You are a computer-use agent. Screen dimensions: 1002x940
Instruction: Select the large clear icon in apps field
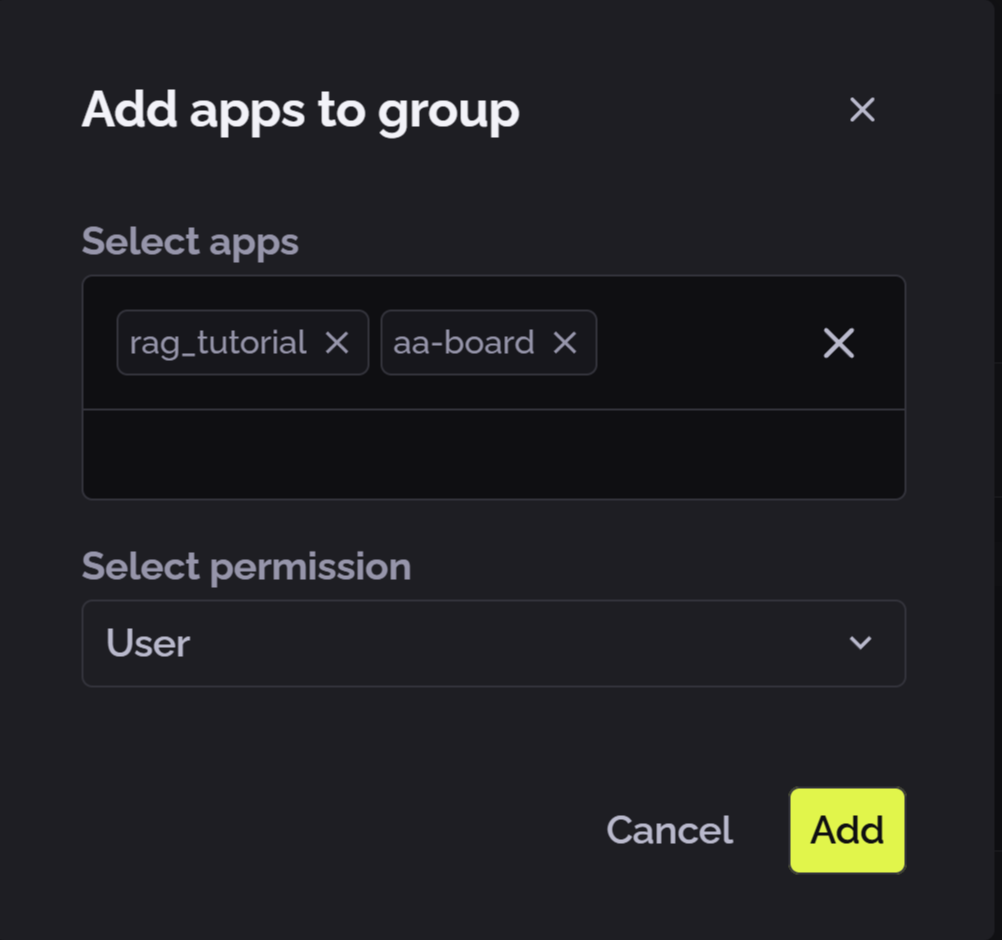click(x=838, y=343)
